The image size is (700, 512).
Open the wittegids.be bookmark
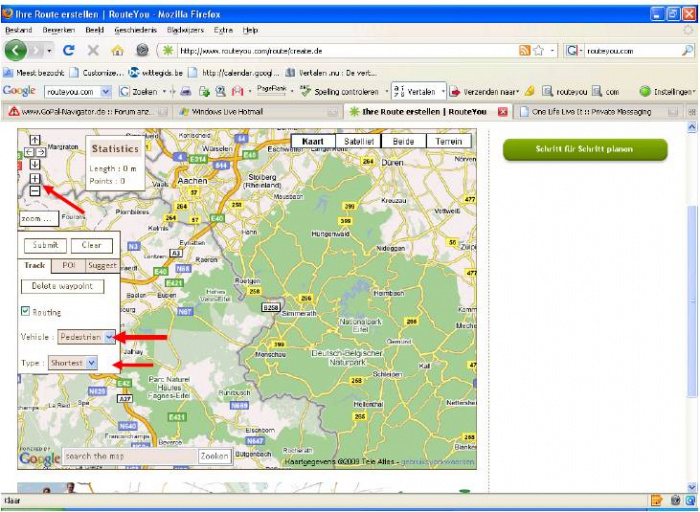[156, 72]
